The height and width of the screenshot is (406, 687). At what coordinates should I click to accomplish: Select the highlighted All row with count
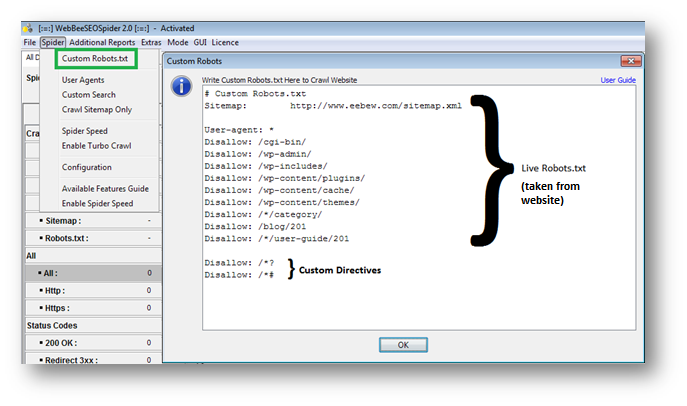[93, 273]
